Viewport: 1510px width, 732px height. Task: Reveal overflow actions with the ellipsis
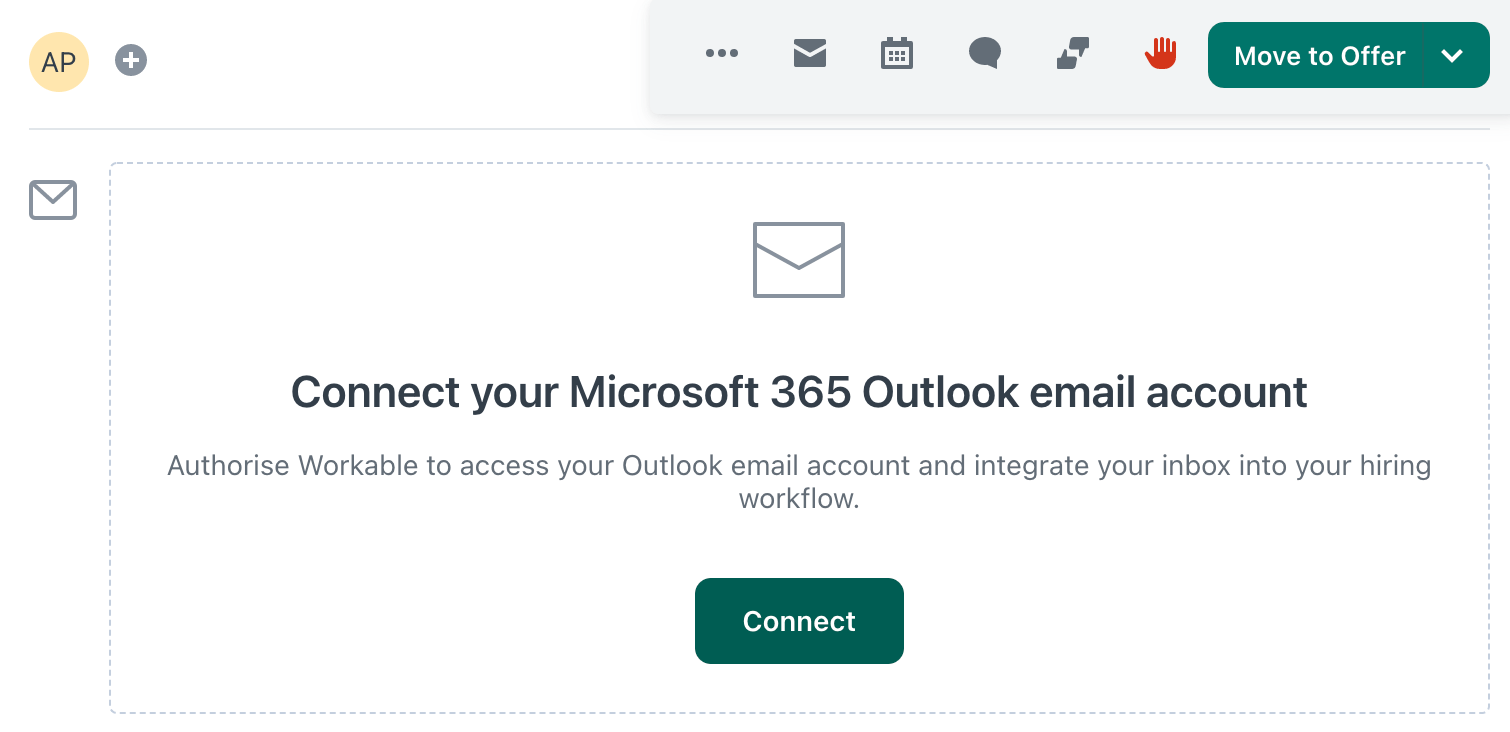point(722,54)
